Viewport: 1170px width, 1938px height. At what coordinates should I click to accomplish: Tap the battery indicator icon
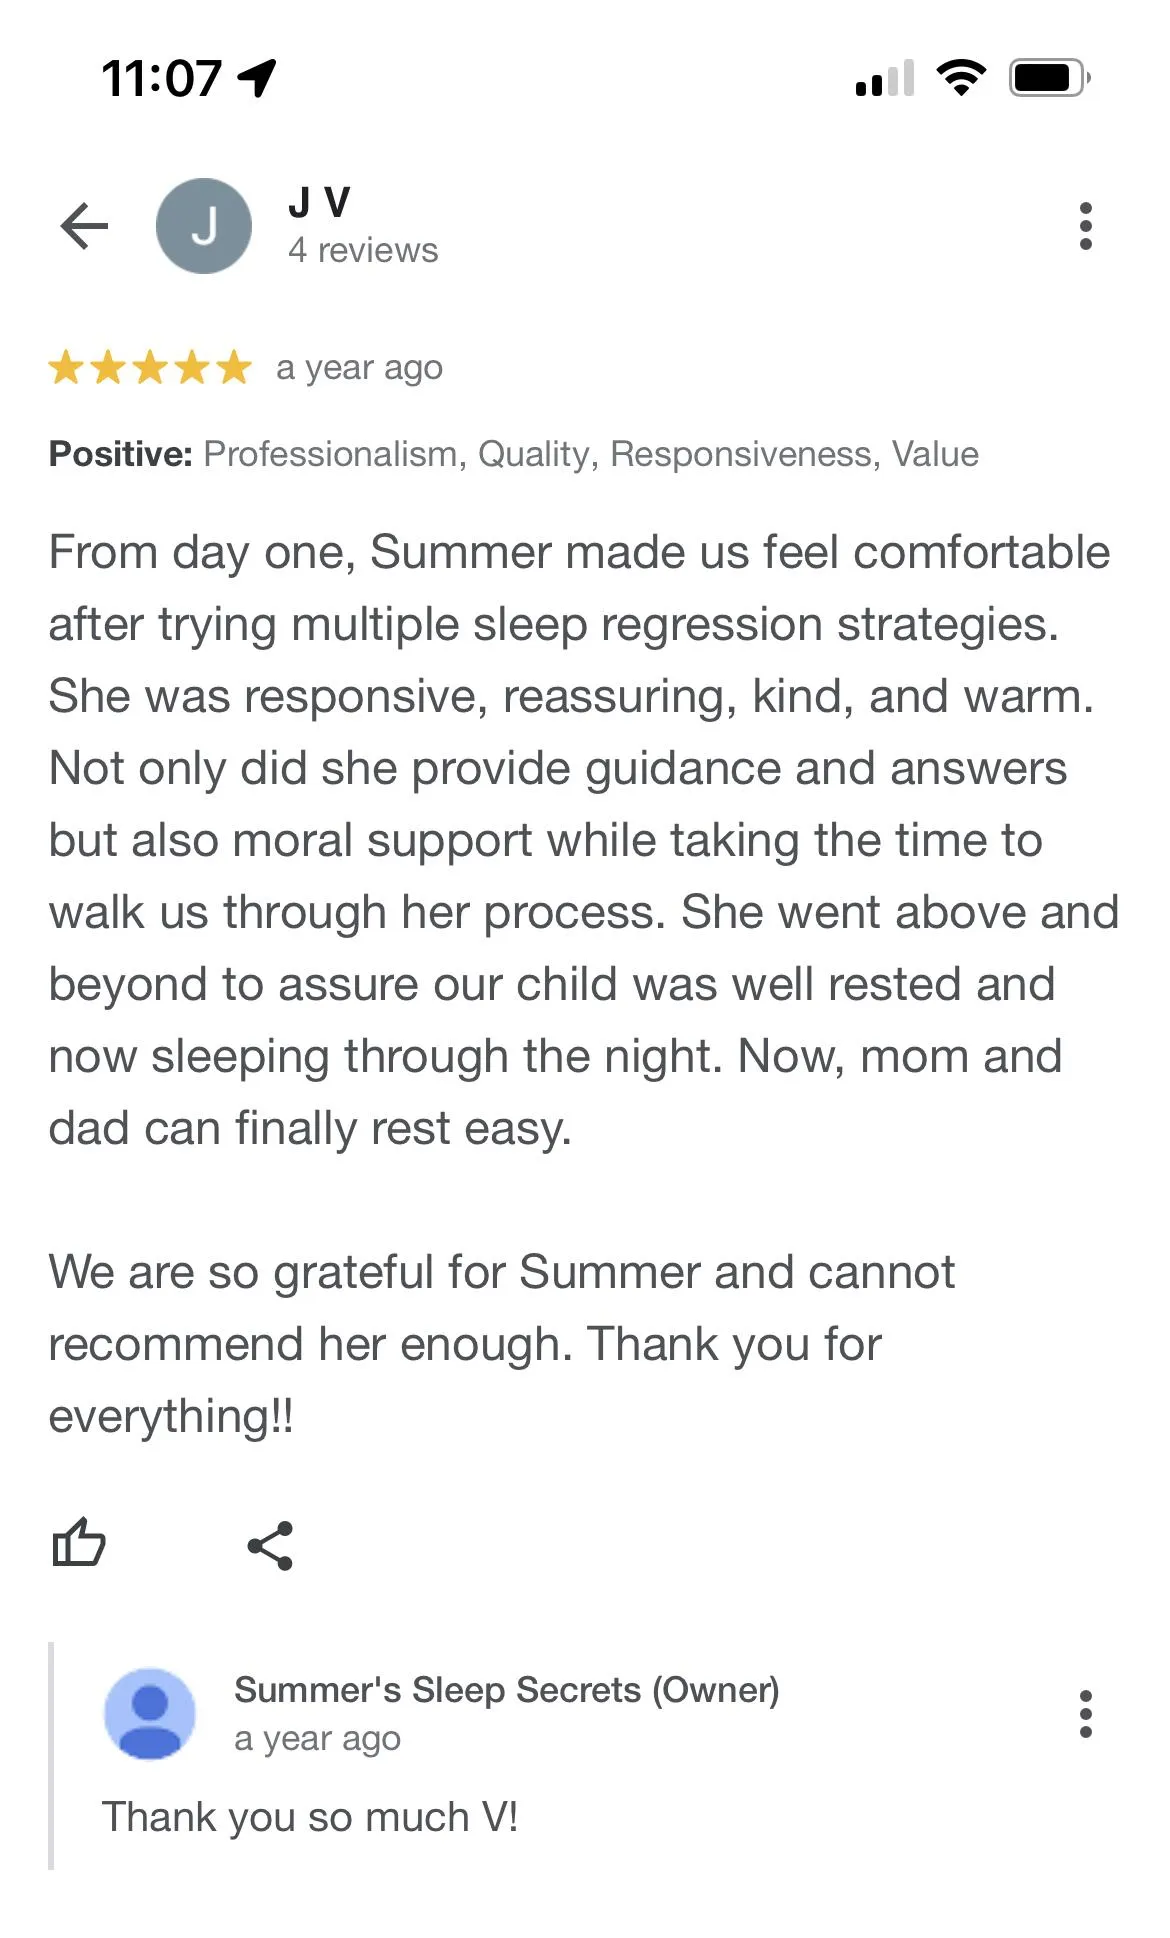click(1050, 77)
